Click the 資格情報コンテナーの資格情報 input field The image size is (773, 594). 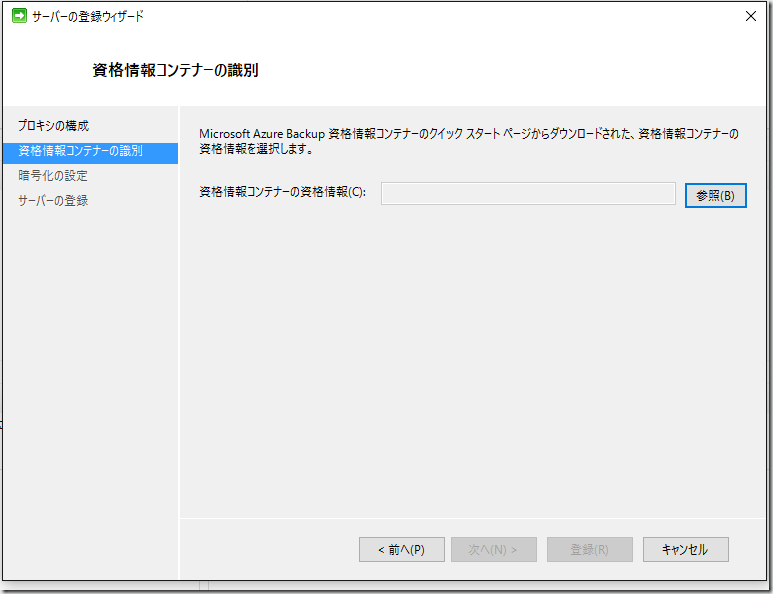(528, 194)
